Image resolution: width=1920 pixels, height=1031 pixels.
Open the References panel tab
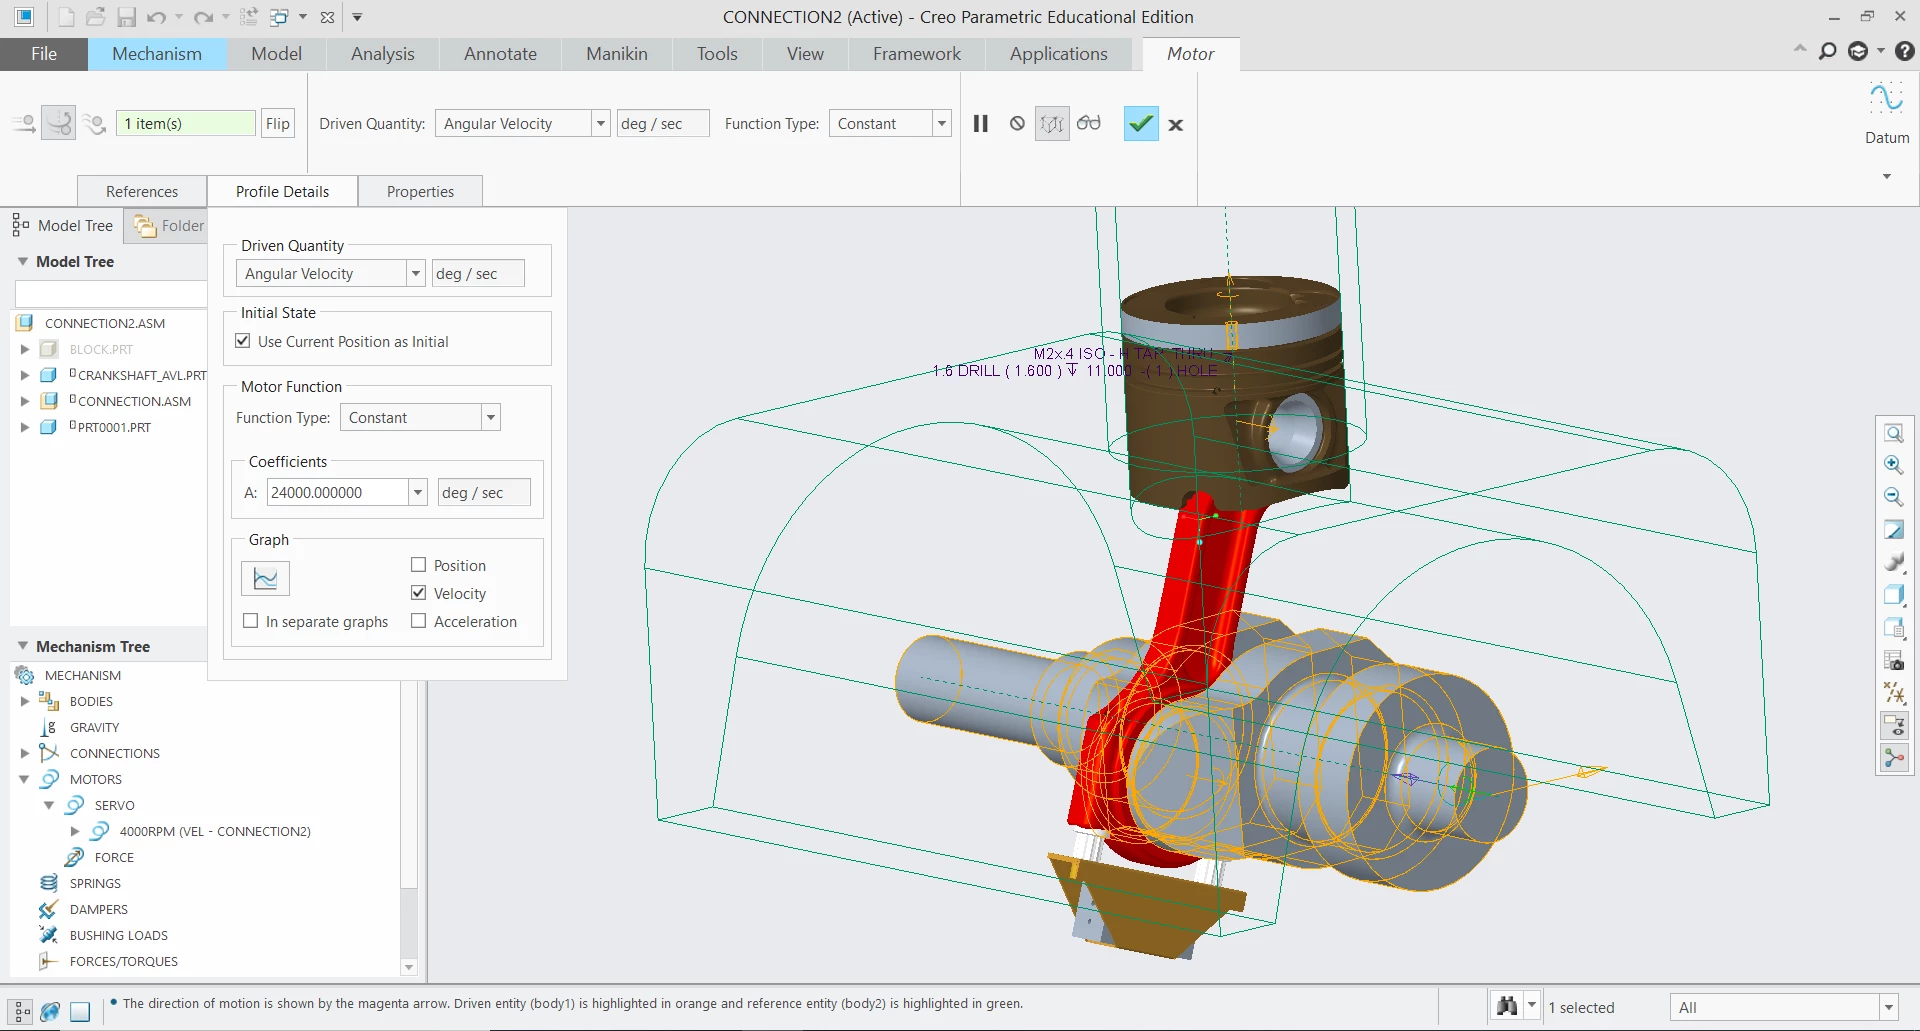coord(142,191)
